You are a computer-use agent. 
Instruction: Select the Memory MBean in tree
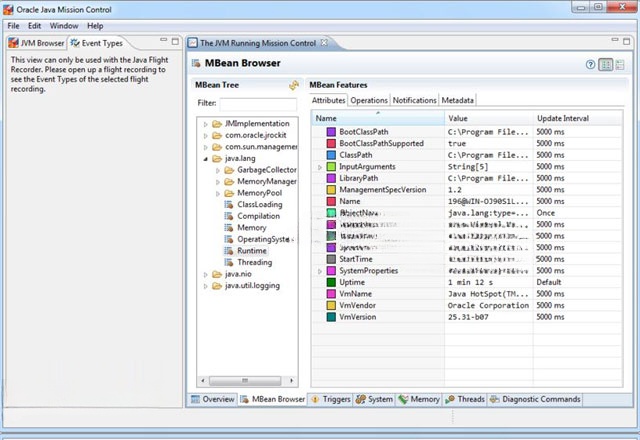[251, 228]
